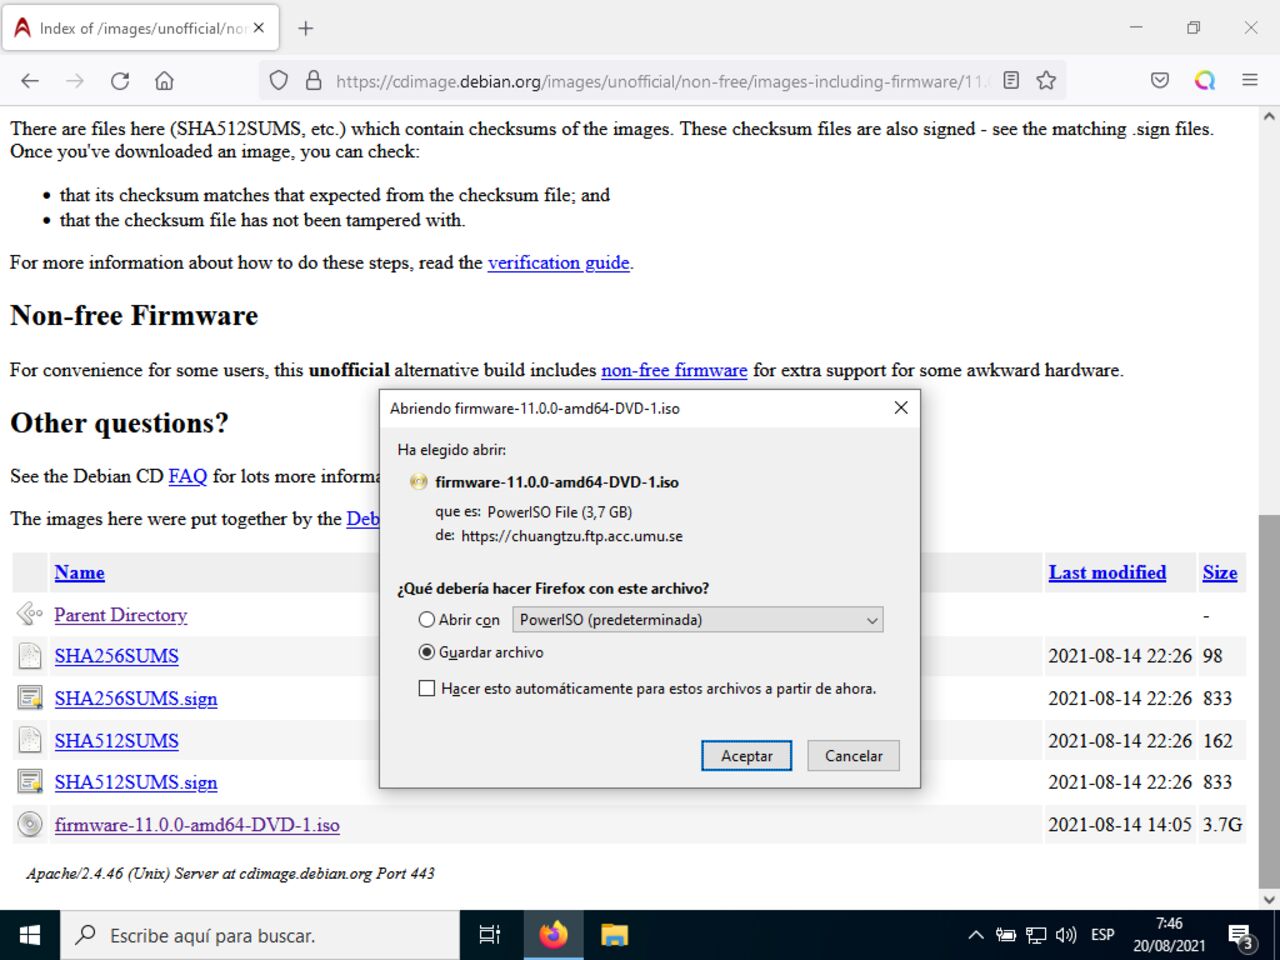Show site security padlock details
This screenshot has height=960, width=1280.
[313, 81]
